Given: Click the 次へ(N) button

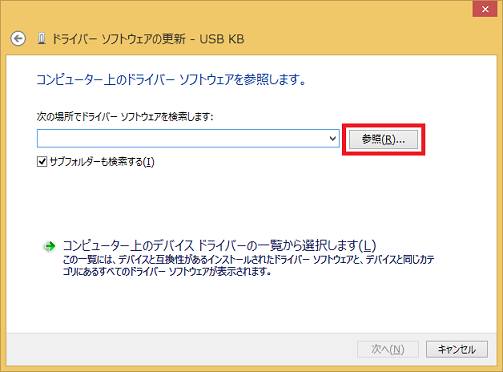Looking at the screenshot, I should pyautogui.click(x=388, y=349).
